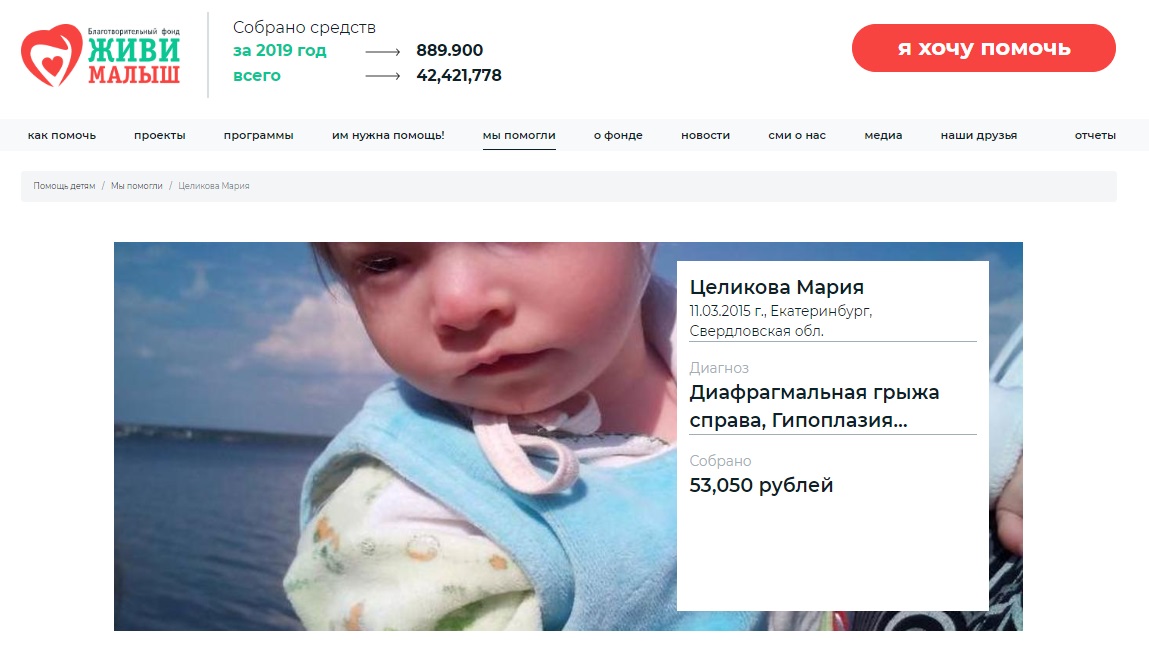Image resolution: width=1149 pixels, height=656 pixels.
Task: Click 'Целикова Мария' breadcrumb item
Action: (214, 186)
